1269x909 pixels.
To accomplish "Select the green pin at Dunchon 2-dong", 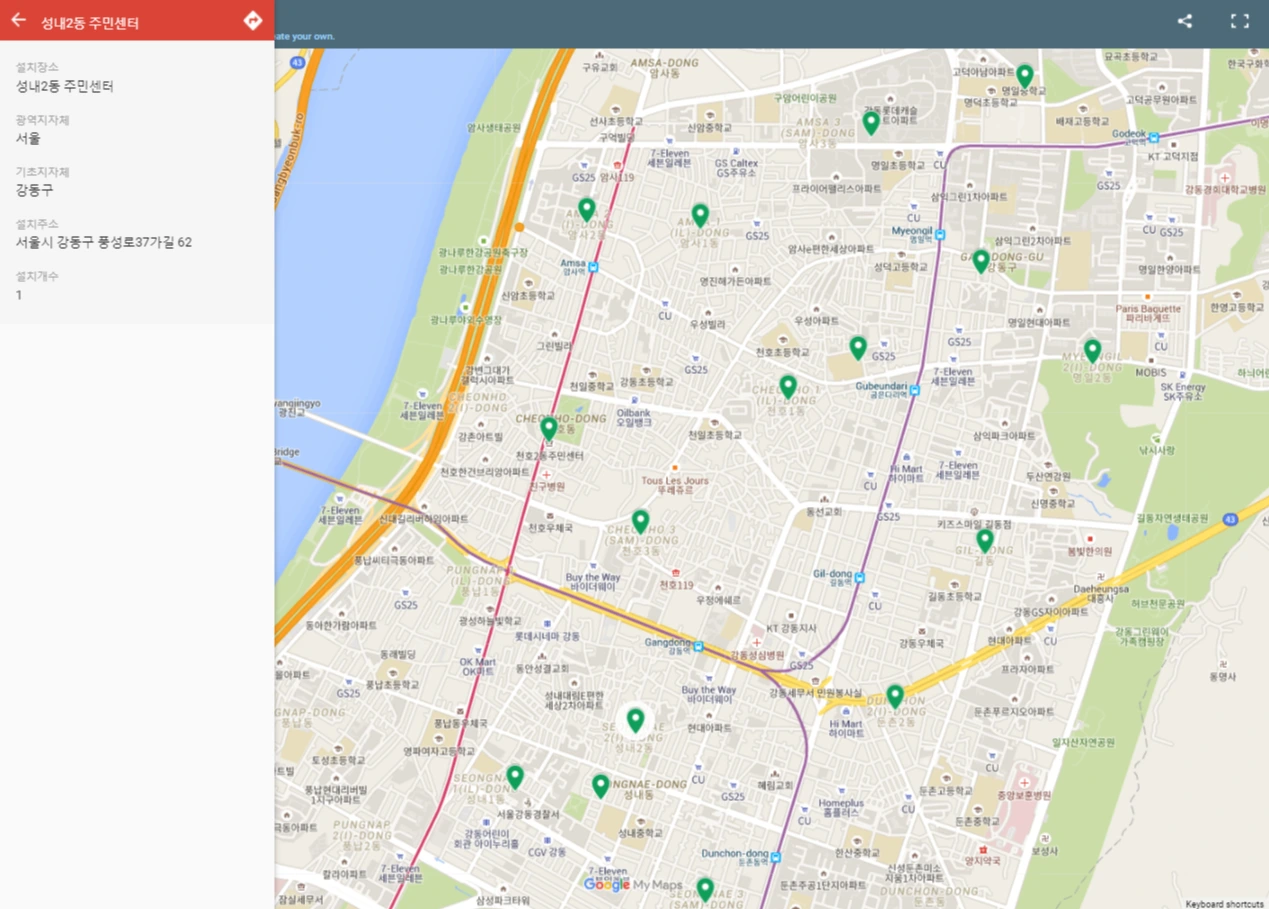I will [895, 696].
